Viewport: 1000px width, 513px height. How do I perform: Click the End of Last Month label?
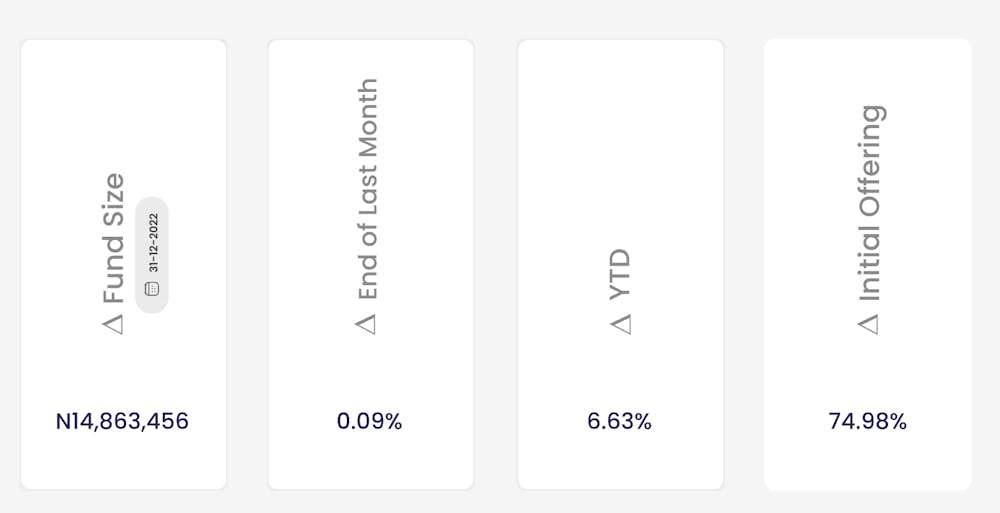(x=367, y=190)
